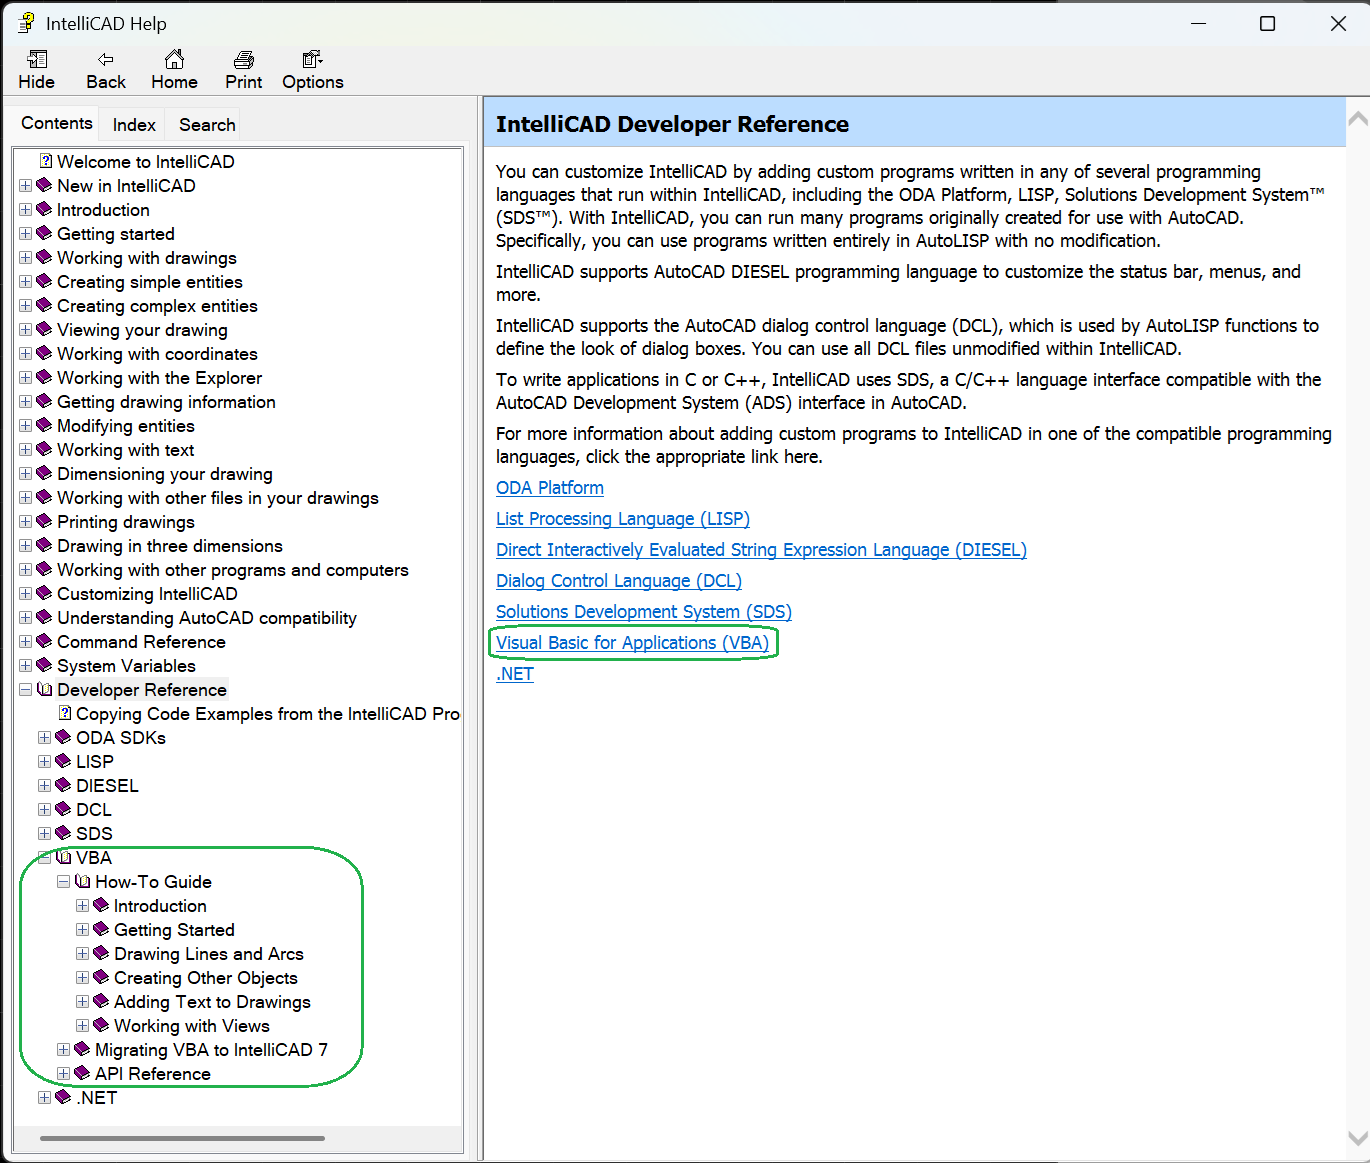Switch to the Contents tab
Image resolution: width=1370 pixels, height=1163 pixels.
click(x=57, y=123)
